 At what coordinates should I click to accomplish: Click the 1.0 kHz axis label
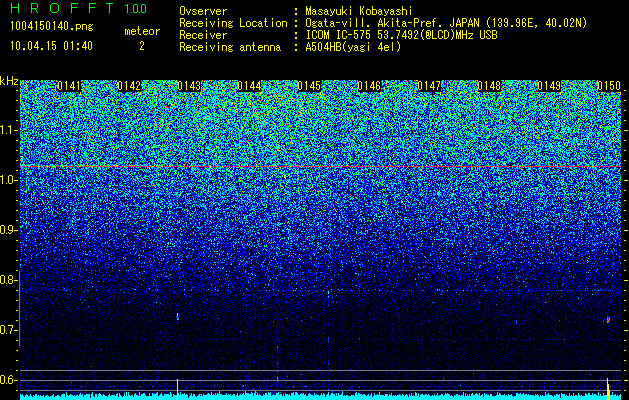(x=8, y=180)
